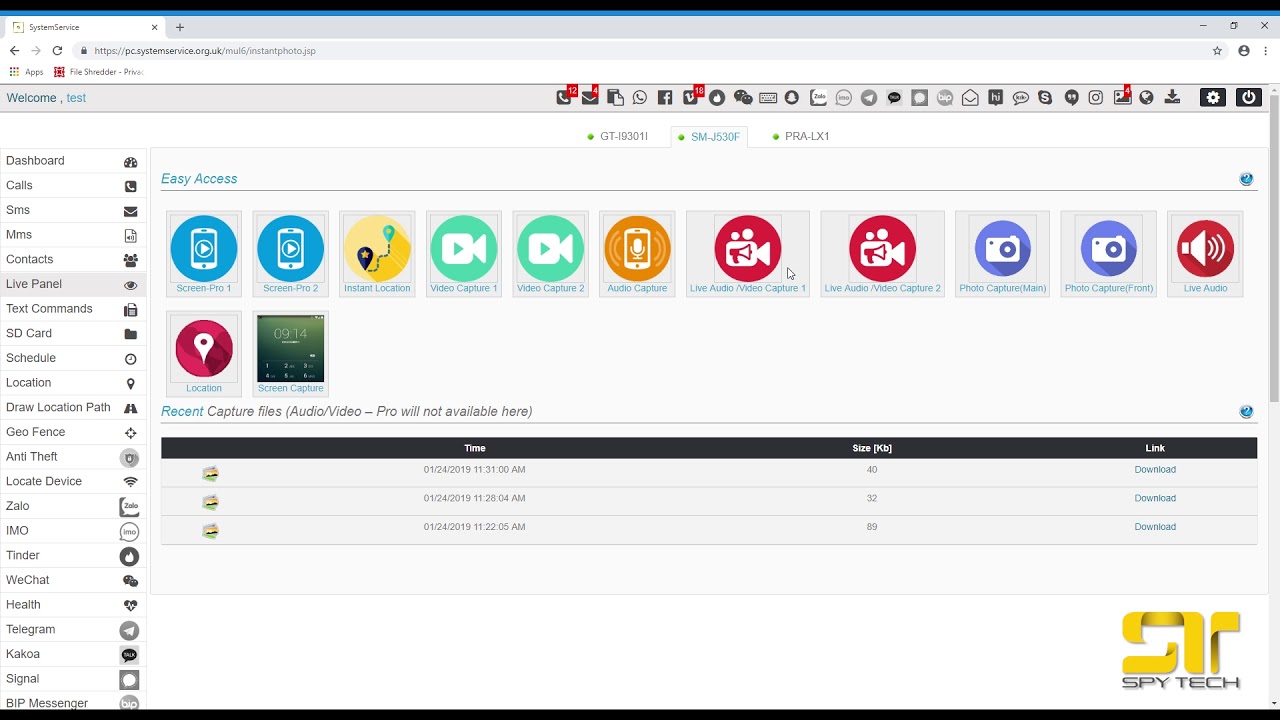
Task: Download the 11:31:00 AM capture file
Action: [1155, 470]
